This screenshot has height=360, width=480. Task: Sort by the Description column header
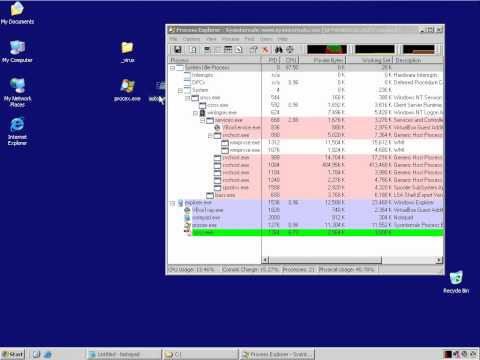[x=418, y=60]
